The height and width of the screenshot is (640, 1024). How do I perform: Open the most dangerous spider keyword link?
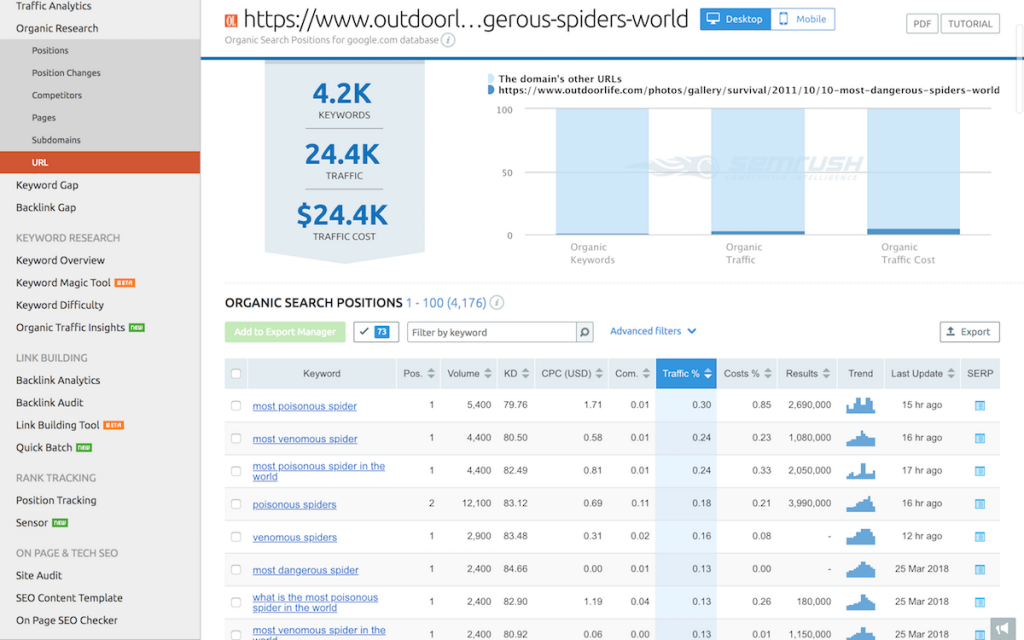305,570
